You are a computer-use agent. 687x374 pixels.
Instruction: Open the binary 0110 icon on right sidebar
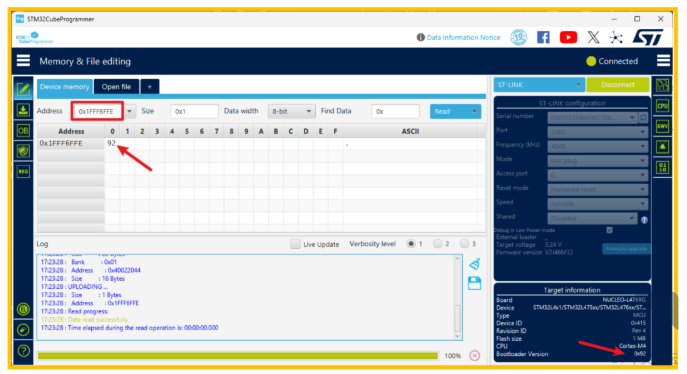[x=662, y=167]
